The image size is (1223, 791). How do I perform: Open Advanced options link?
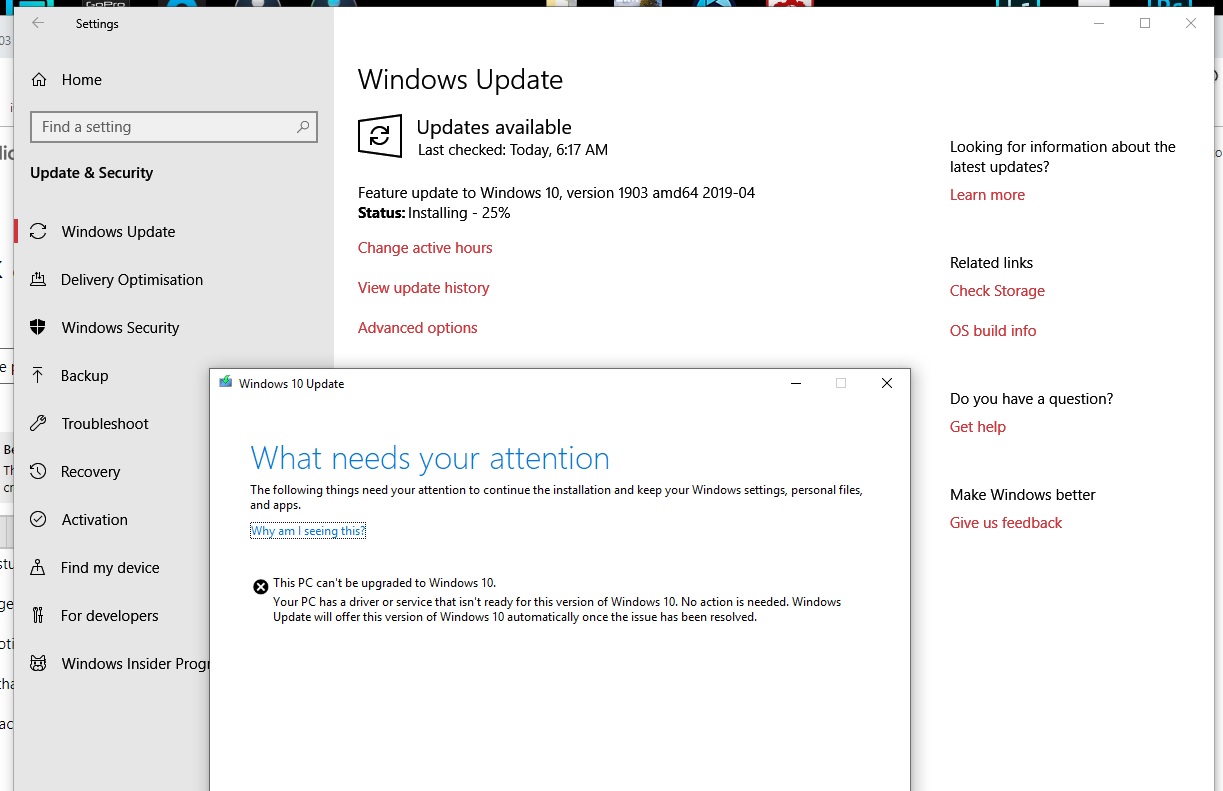tap(418, 328)
